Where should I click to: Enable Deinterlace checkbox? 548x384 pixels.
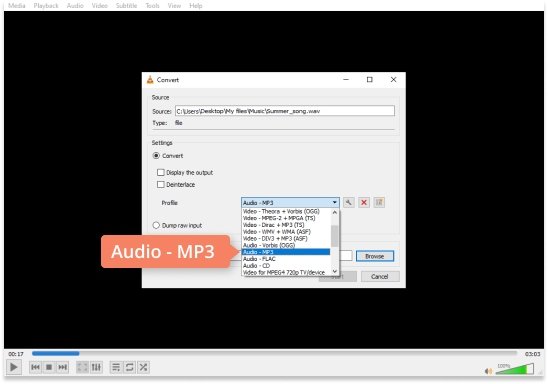point(161,184)
